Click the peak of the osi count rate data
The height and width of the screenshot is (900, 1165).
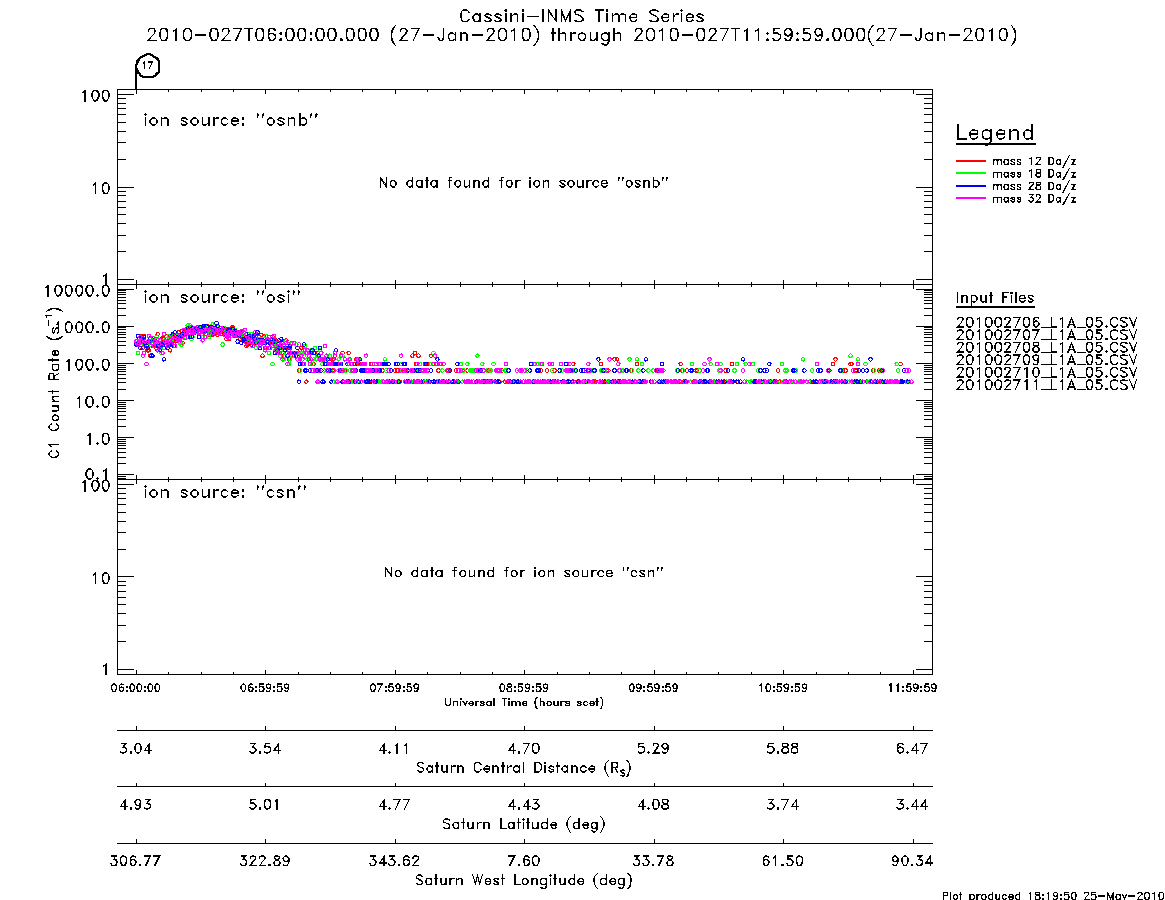[x=215, y=324]
